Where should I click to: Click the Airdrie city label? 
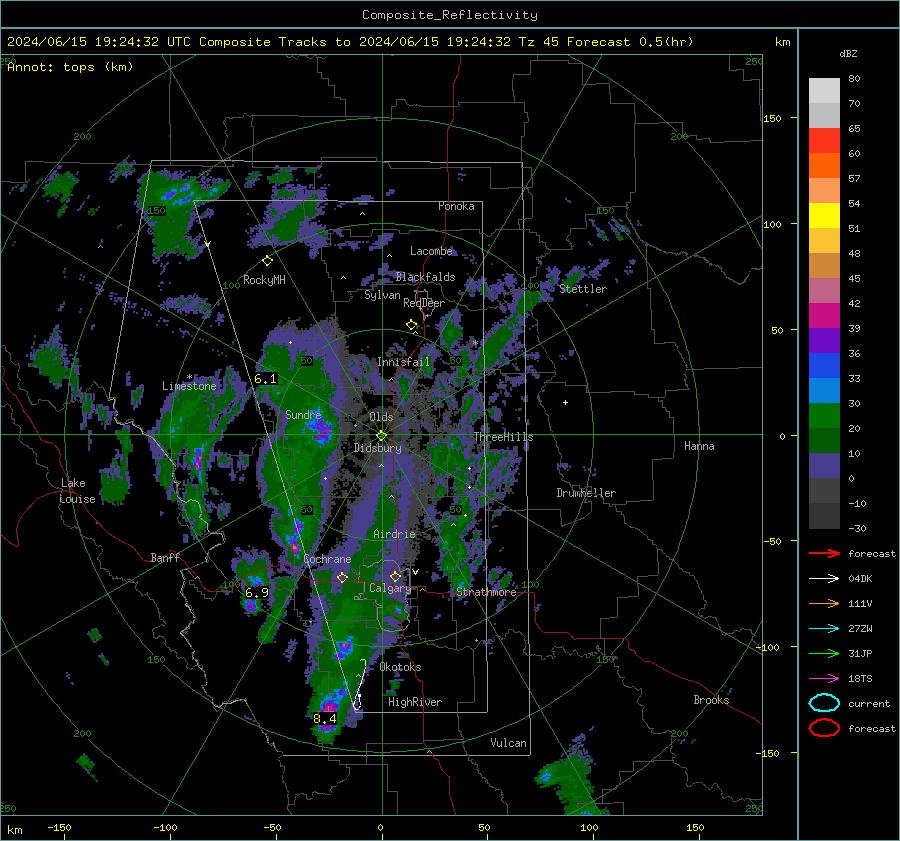click(x=394, y=534)
